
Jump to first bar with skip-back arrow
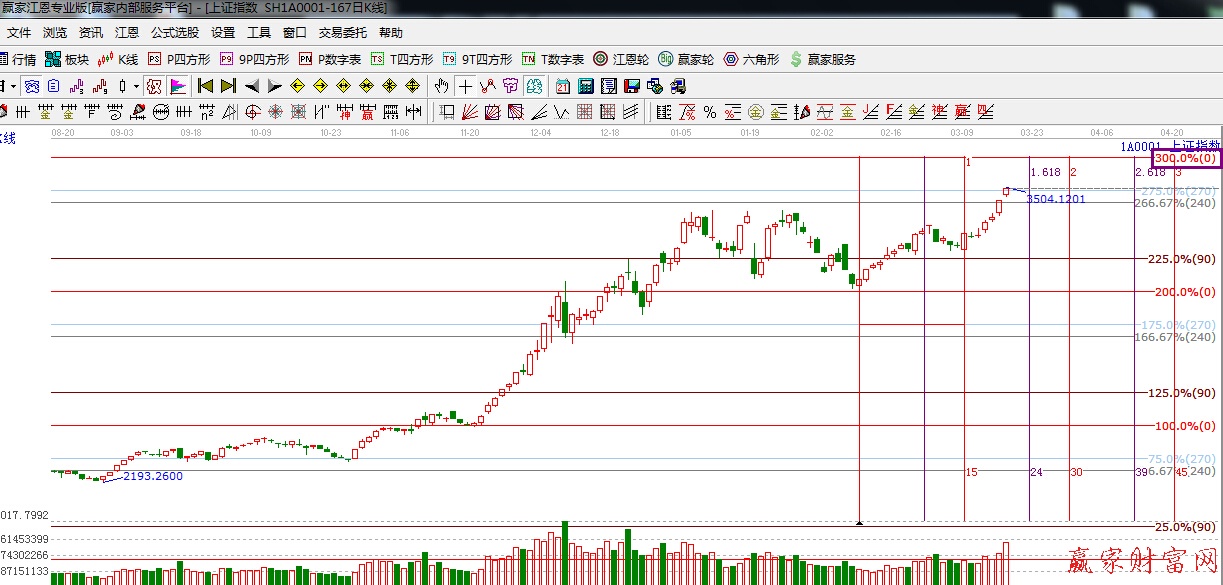pos(206,86)
